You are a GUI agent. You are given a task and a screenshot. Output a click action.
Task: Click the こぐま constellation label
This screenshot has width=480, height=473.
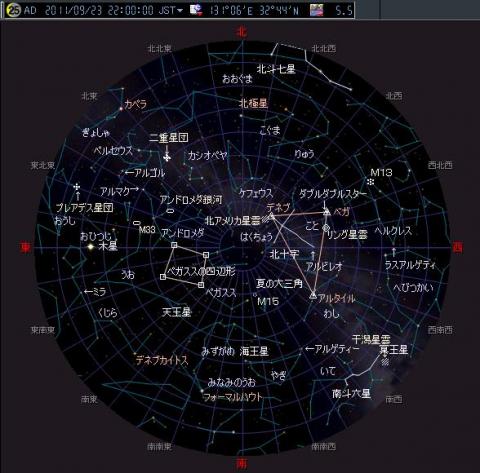pos(270,130)
